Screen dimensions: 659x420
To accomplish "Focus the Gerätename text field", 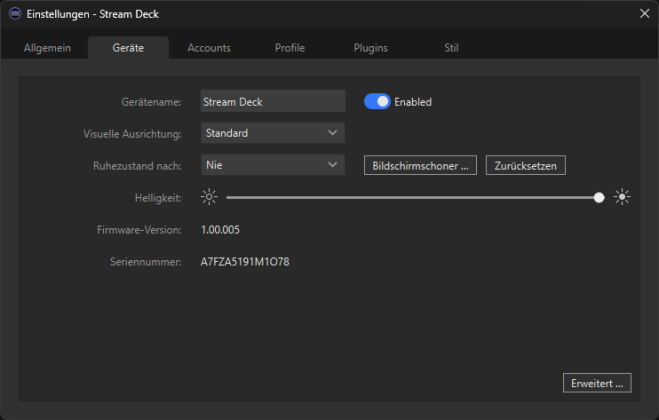I will point(272,101).
